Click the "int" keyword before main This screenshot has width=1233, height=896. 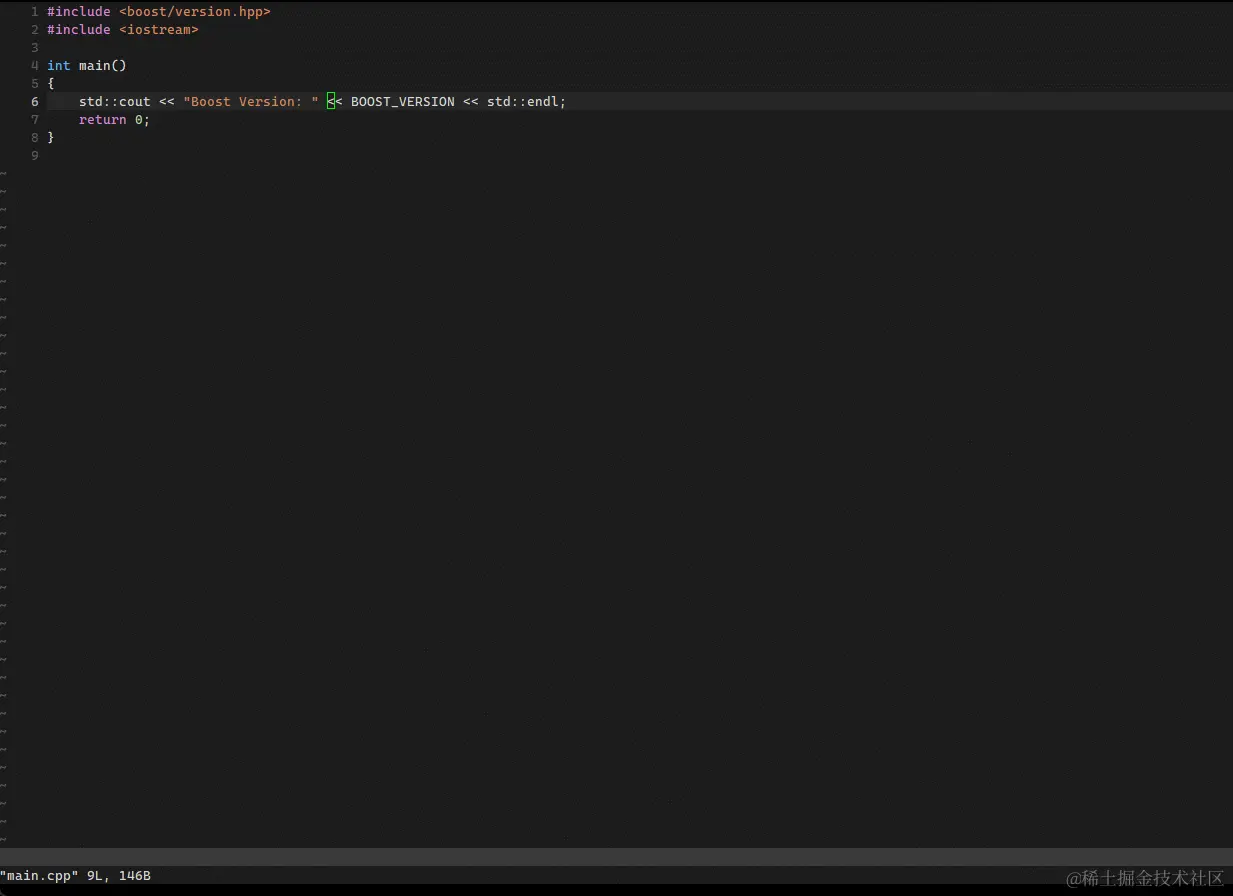(59, 65)
